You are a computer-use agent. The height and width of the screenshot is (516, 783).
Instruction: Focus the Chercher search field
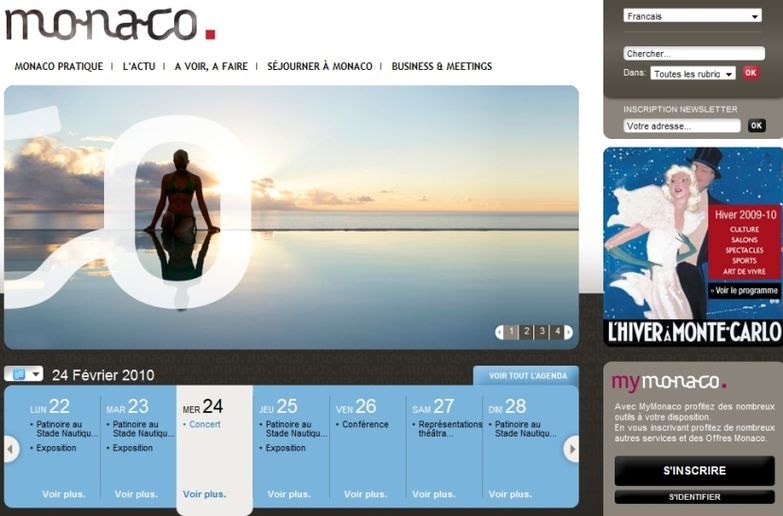pos(694,53)
